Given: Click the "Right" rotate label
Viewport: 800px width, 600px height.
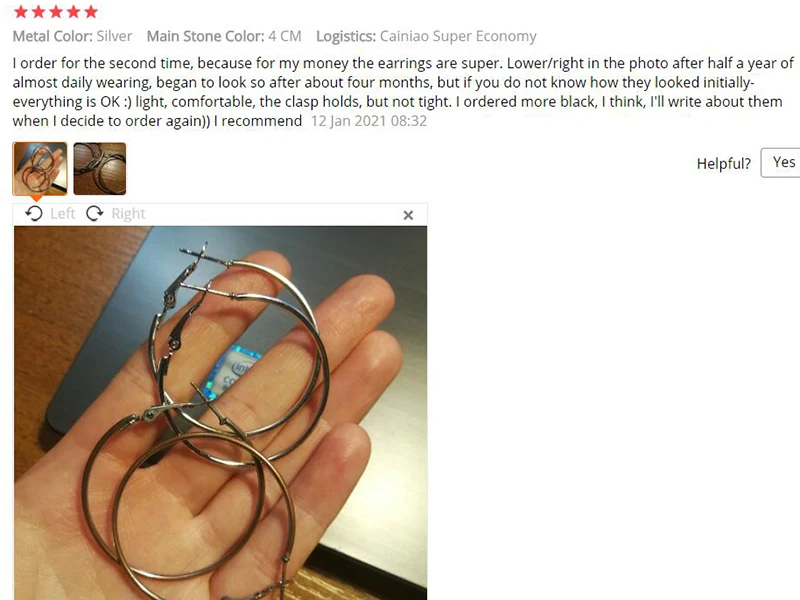Looking at the screenshot, I should [128, 213].
